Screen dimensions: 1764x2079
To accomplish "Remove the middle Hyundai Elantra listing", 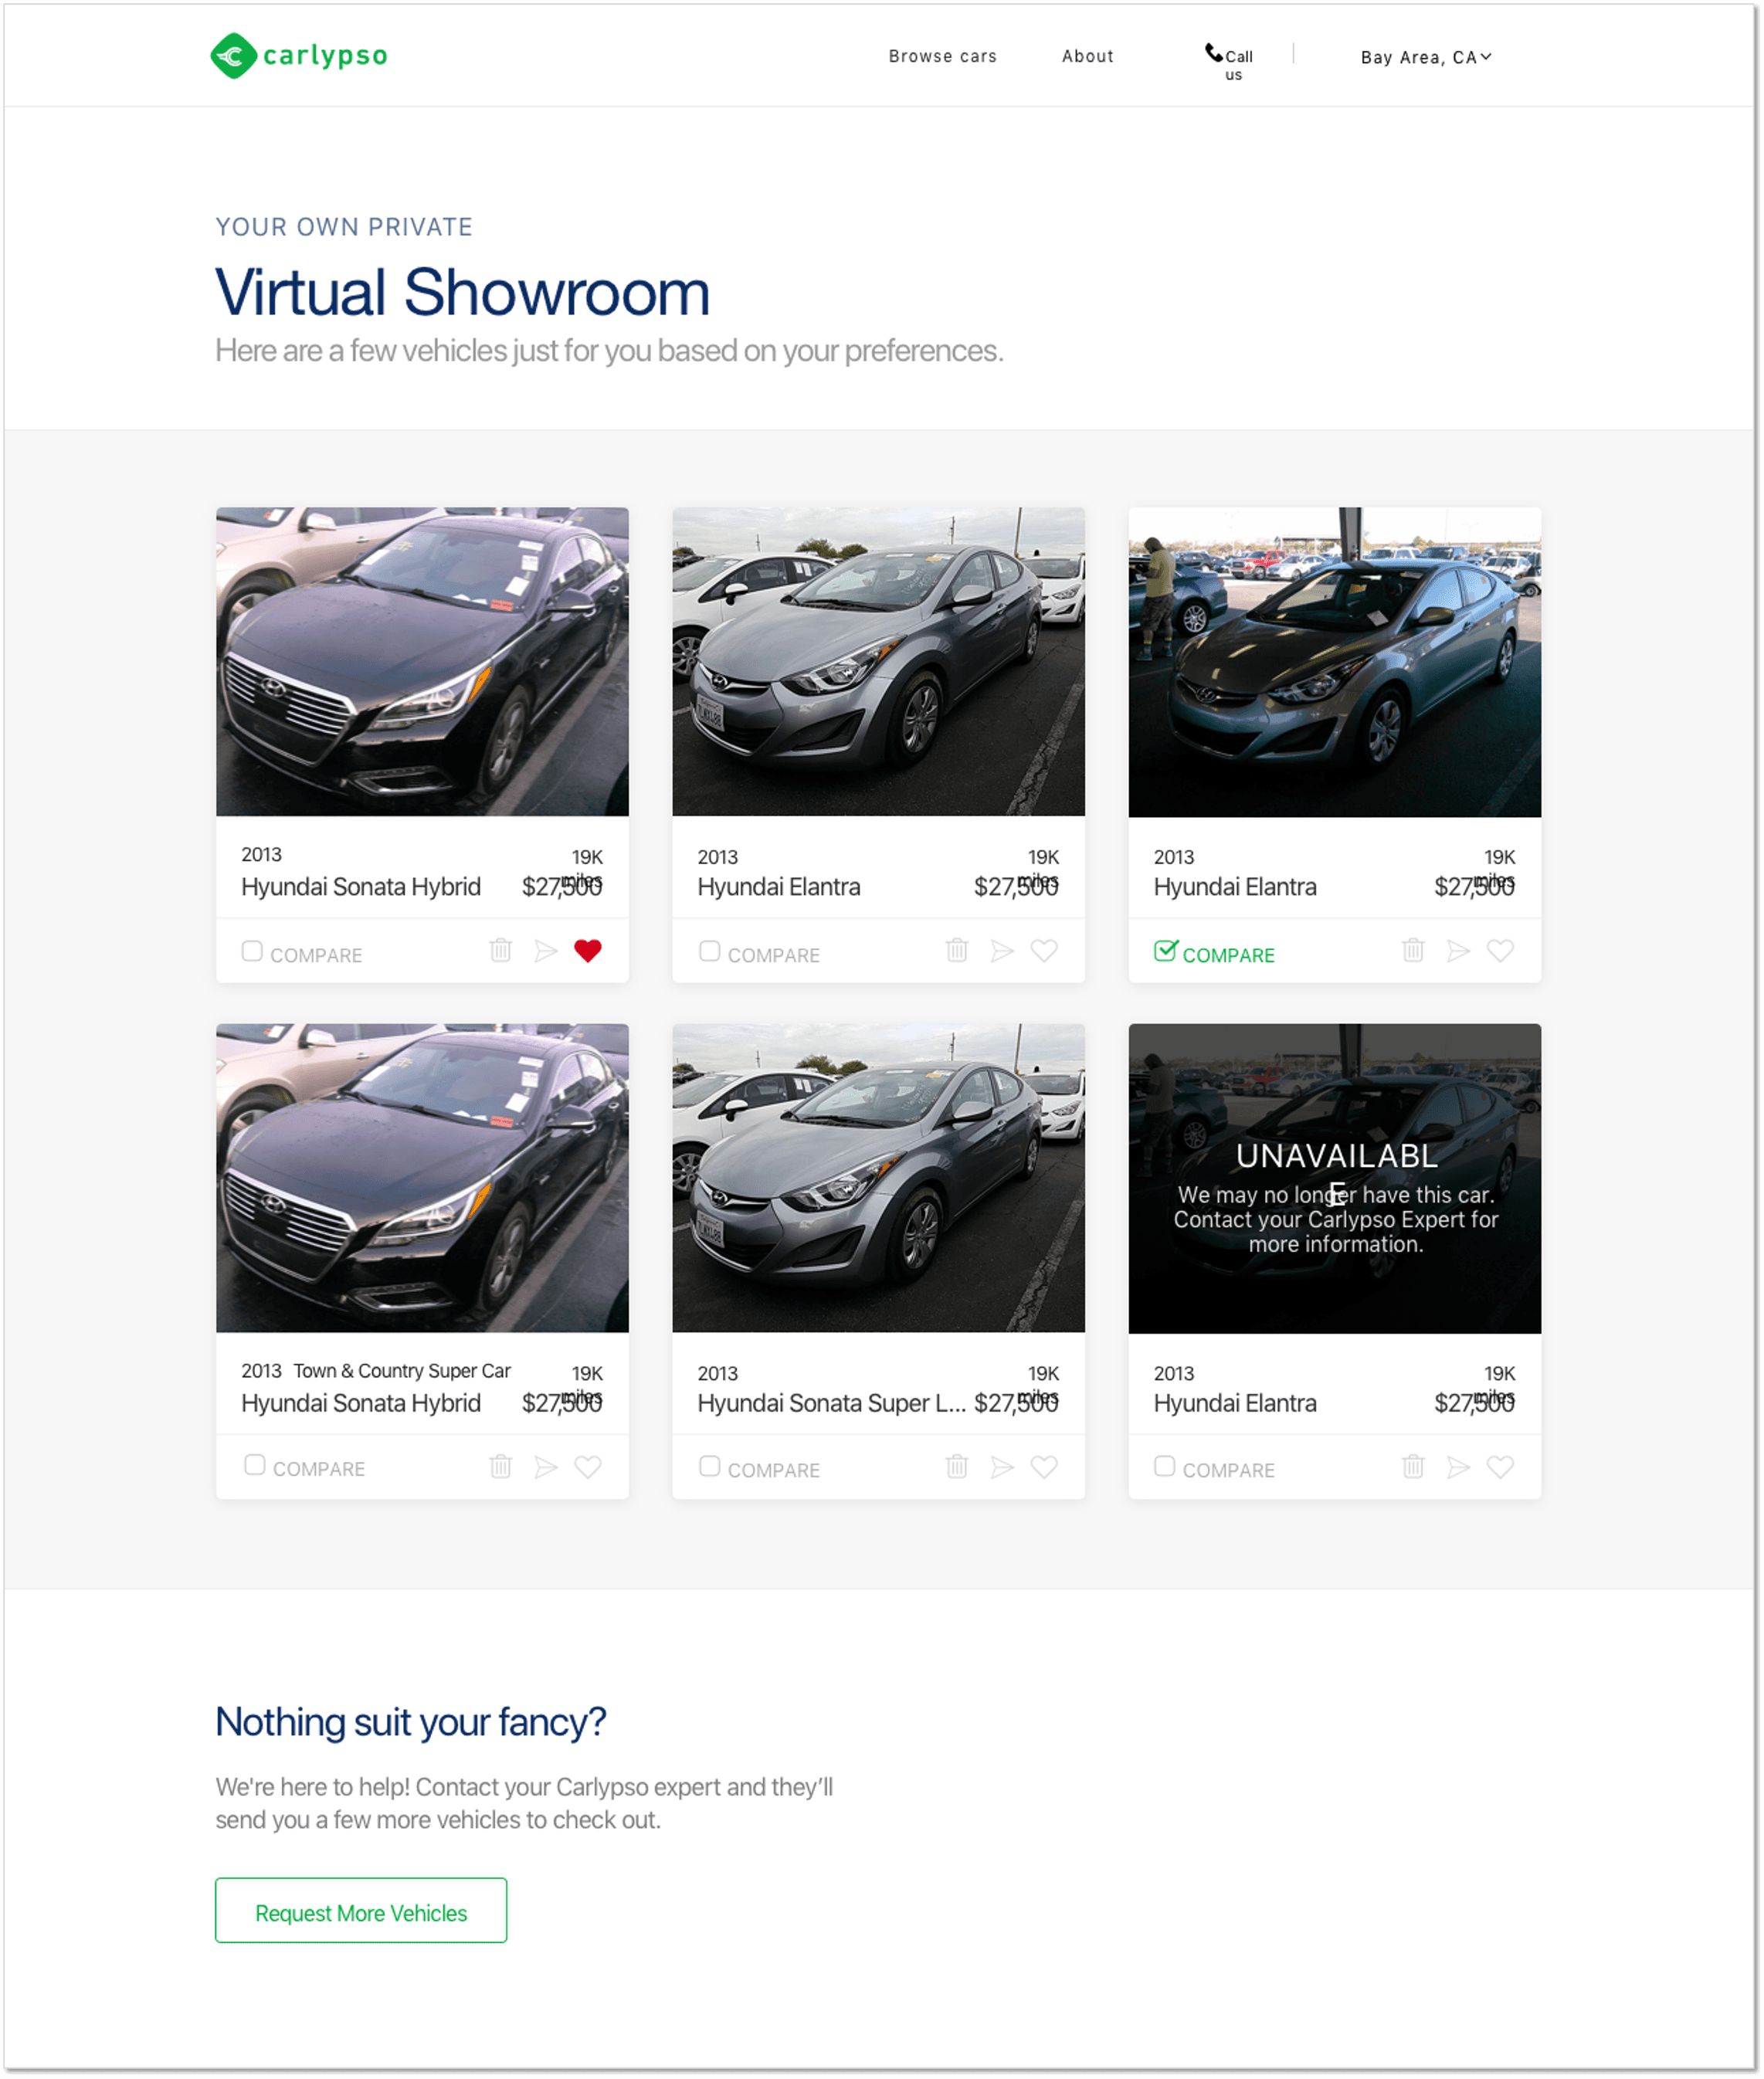I will coord(958,951).
